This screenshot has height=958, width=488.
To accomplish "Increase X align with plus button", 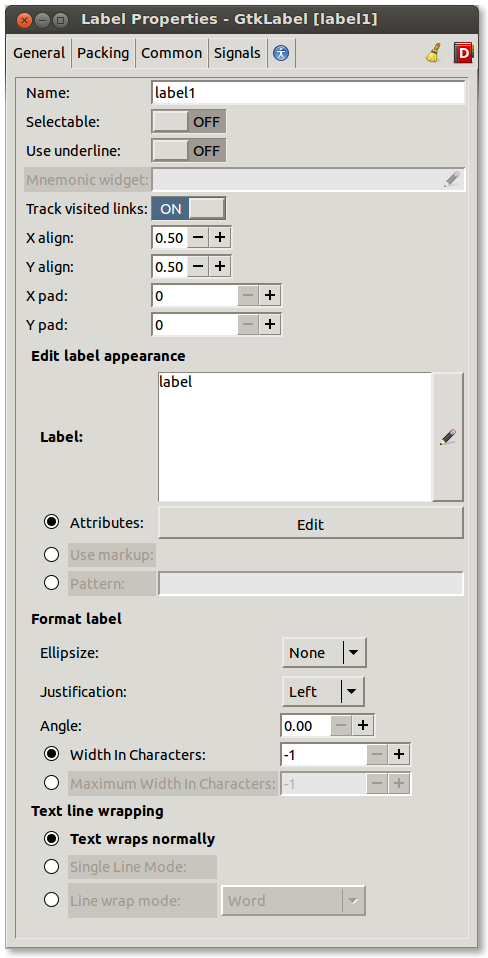I will point(220,238).
